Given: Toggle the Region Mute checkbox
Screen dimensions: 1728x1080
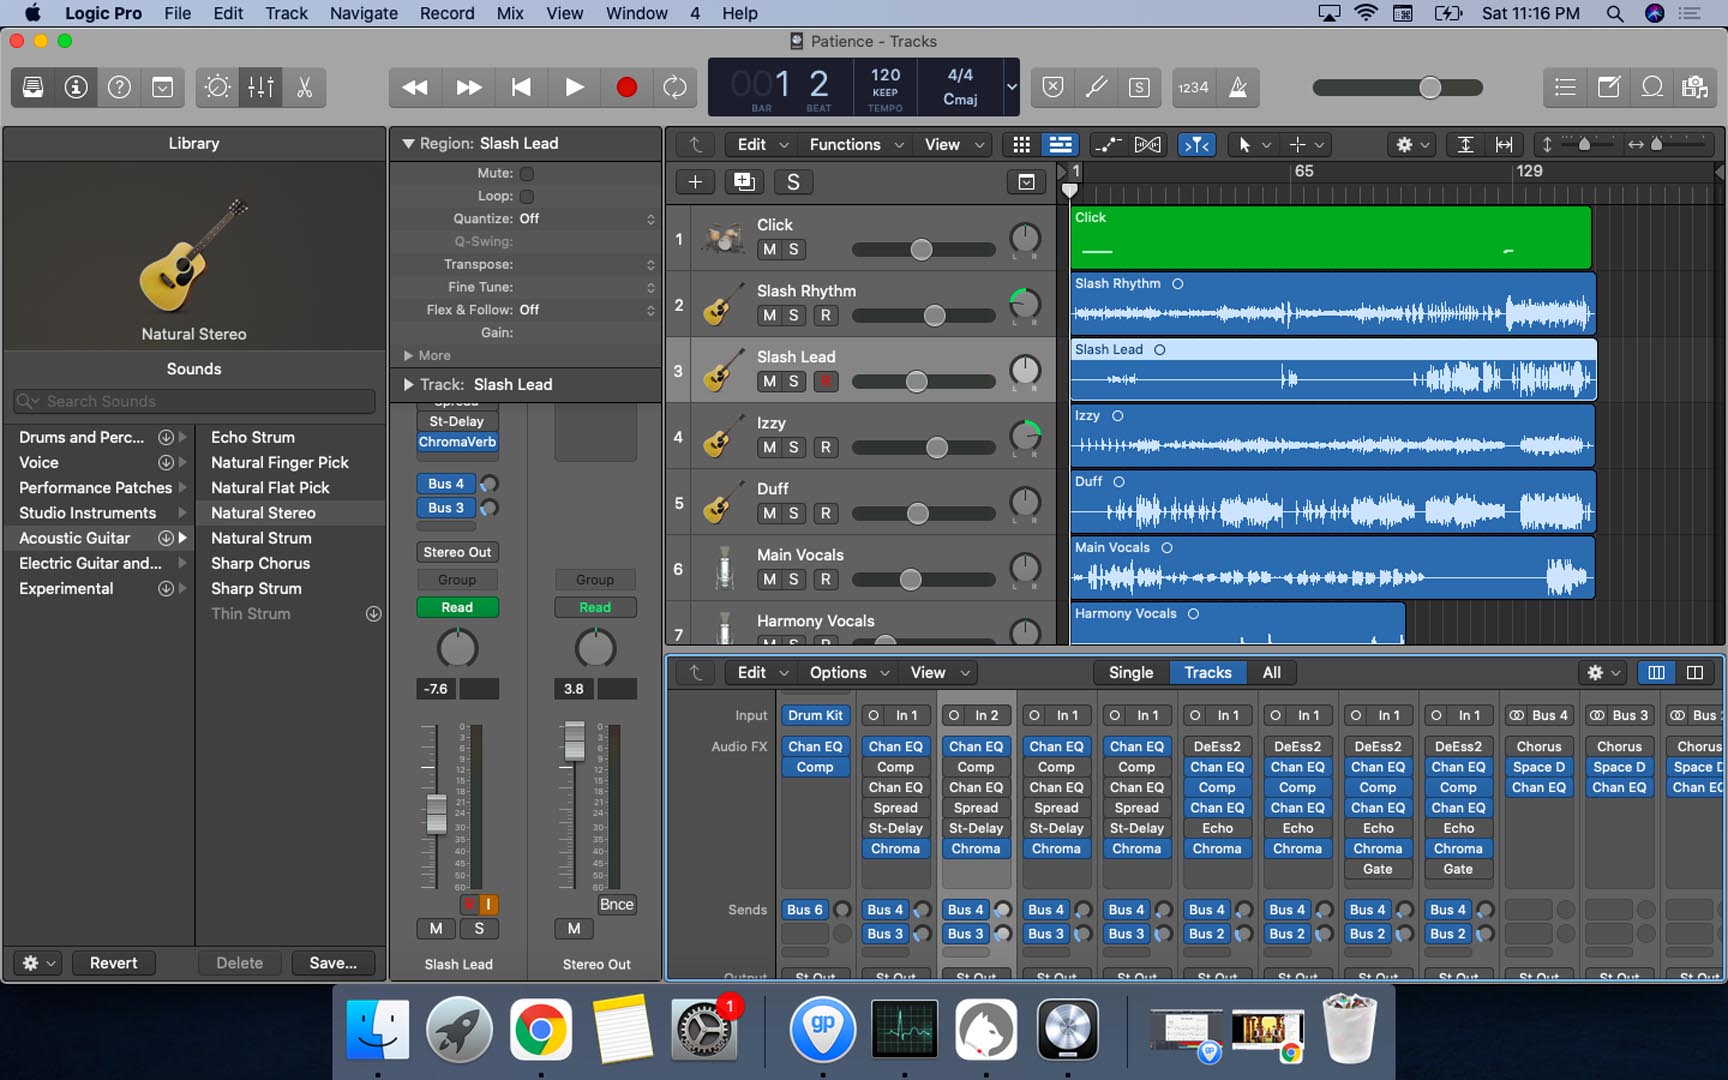Looking at the screenshot, I should click(527, 173).
